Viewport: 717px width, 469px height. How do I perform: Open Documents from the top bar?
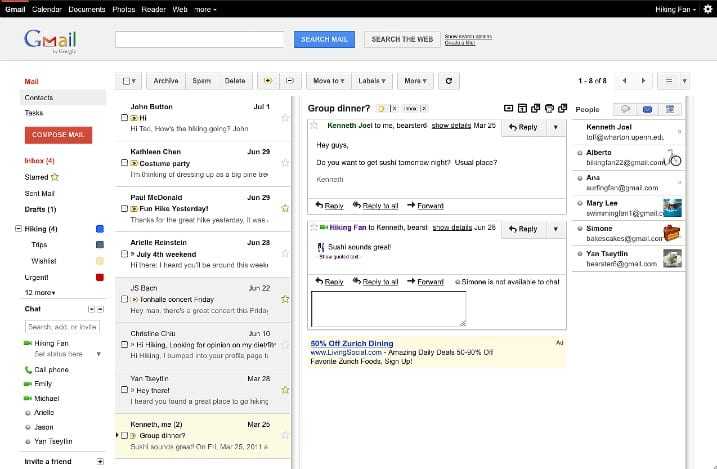tap(87, 9)
